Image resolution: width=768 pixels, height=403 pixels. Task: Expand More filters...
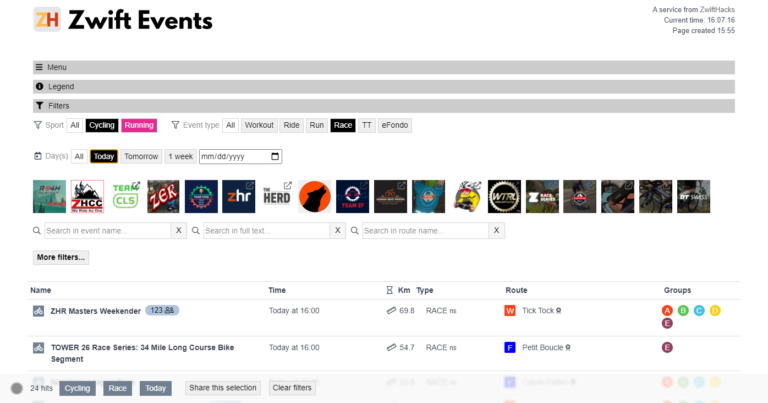tap(61, 257)
